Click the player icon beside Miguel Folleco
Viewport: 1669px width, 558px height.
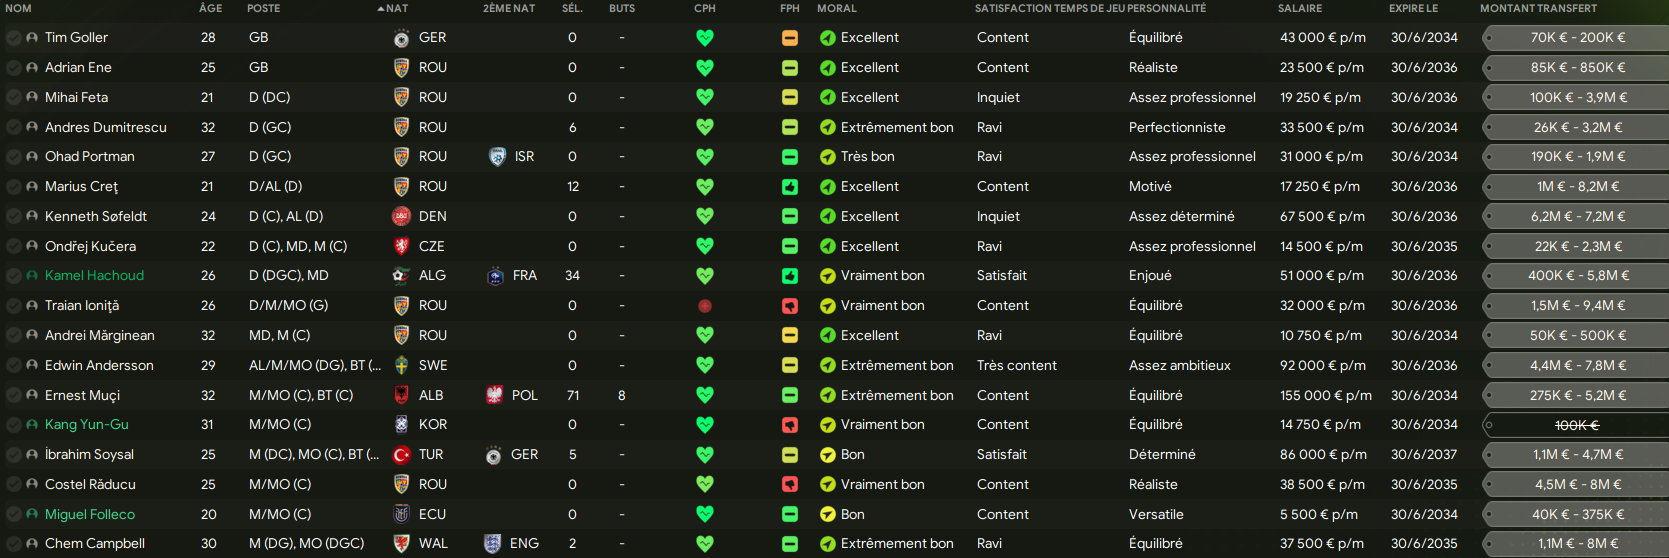pos(32,514)
